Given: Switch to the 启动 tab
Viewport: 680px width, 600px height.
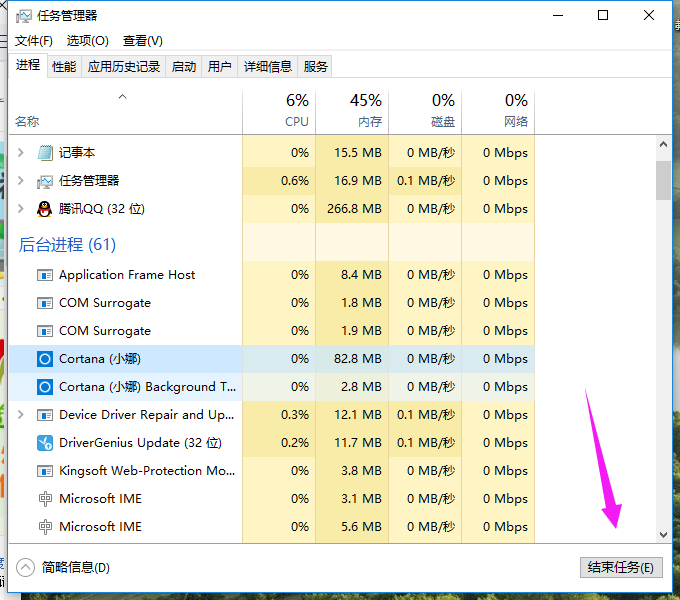Looking at the screenshot, I should tap(184, 67).
